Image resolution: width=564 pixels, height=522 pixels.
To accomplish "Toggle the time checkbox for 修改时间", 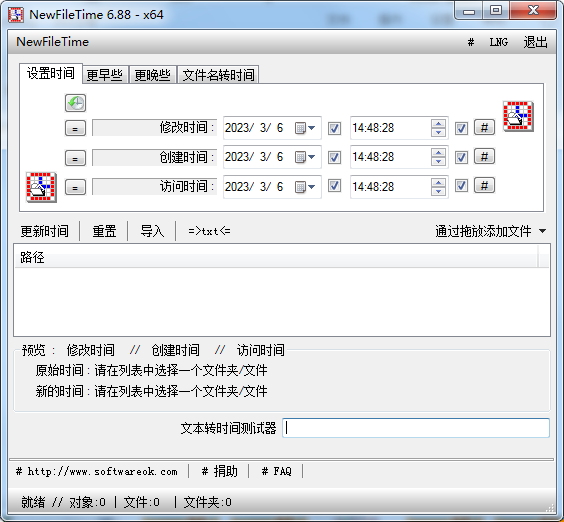I will tap(461, 128).
